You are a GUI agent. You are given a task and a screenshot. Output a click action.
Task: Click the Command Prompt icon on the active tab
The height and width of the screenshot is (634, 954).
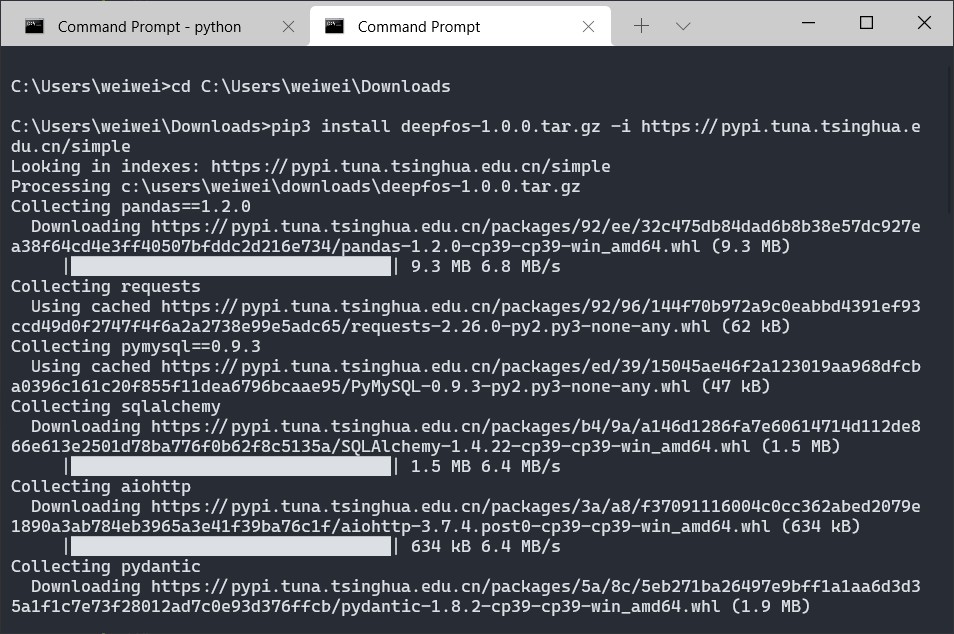tap(335, 26)
